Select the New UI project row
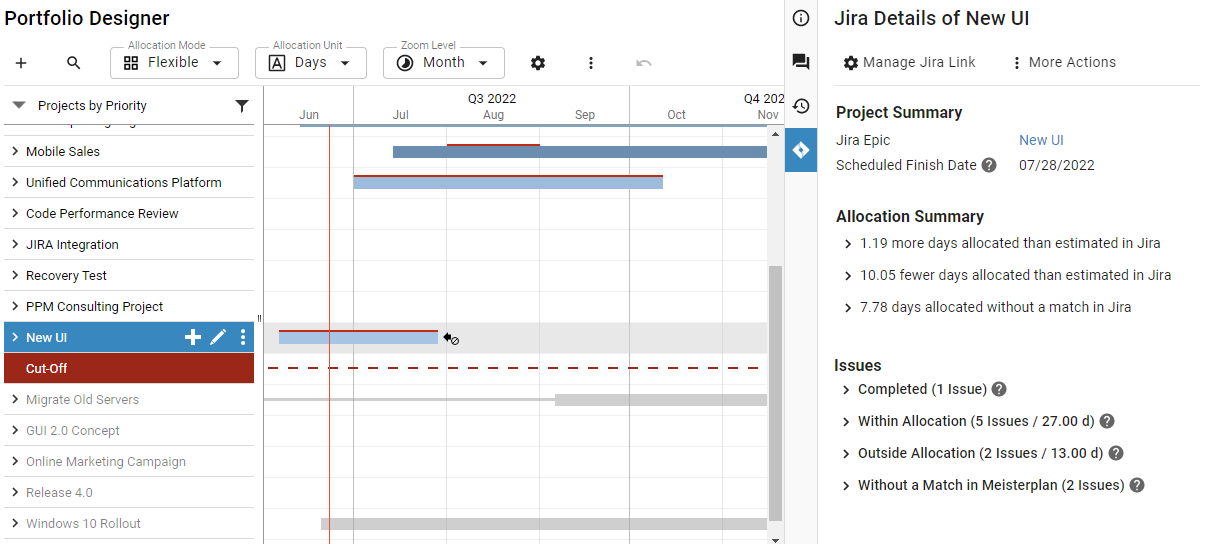This screenshot has height=544, width=1210. click(x=128, y=338)
